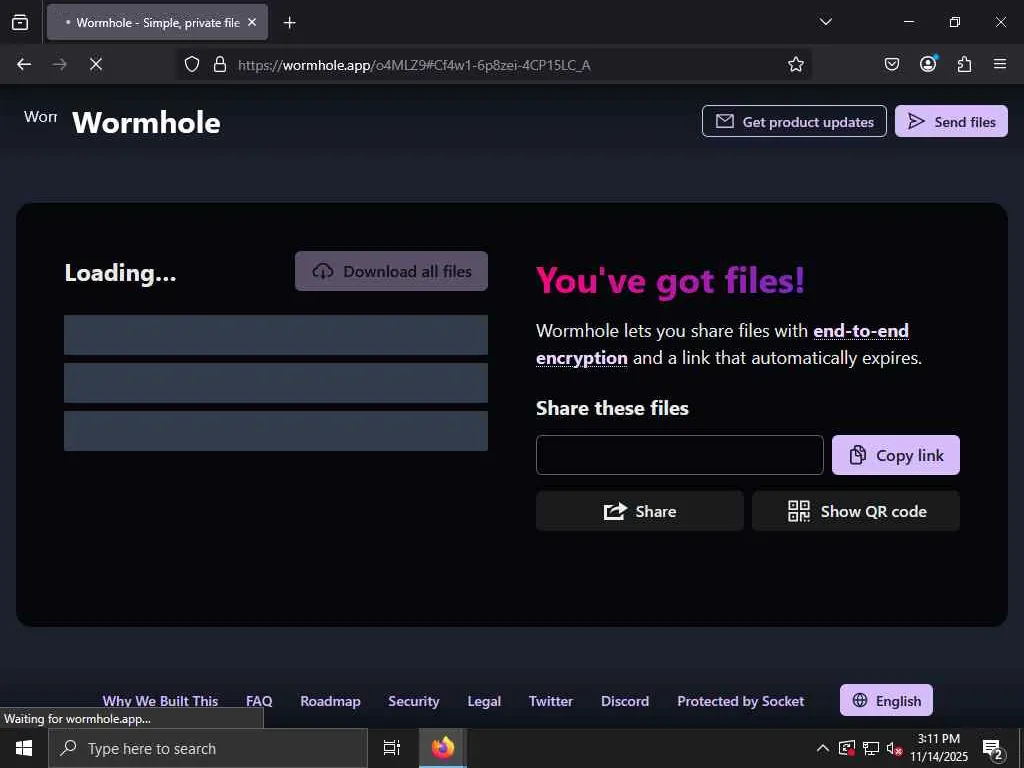Open a new tab with the plus icon
Image resolution: width=1024 pixels, height=768 pixels.
point(289,23)
